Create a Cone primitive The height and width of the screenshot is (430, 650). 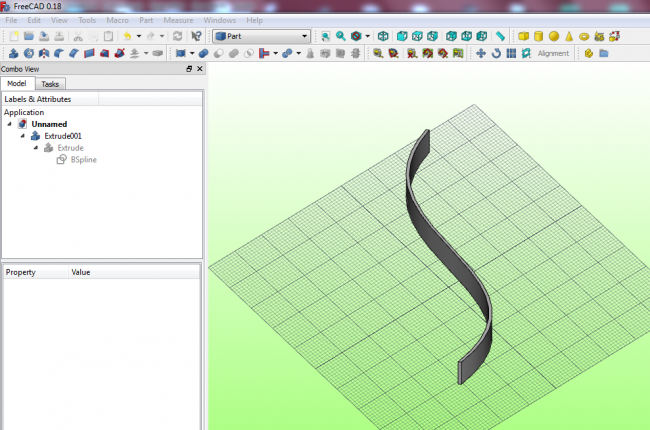point(569,36)
